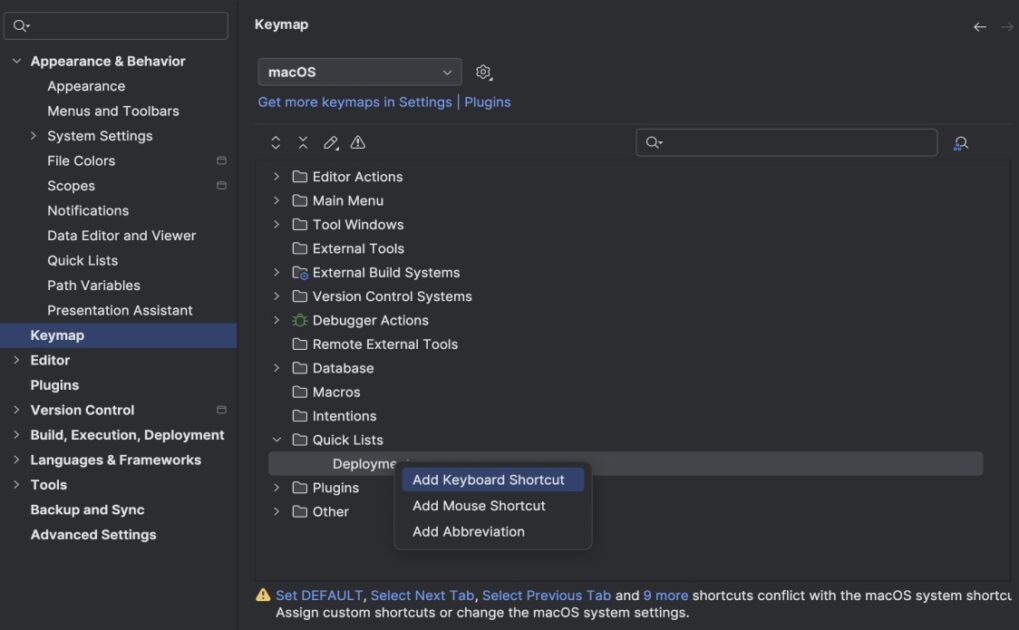Open the macOS keymap dropdown

pyautogui.click(x=359, y=71)
